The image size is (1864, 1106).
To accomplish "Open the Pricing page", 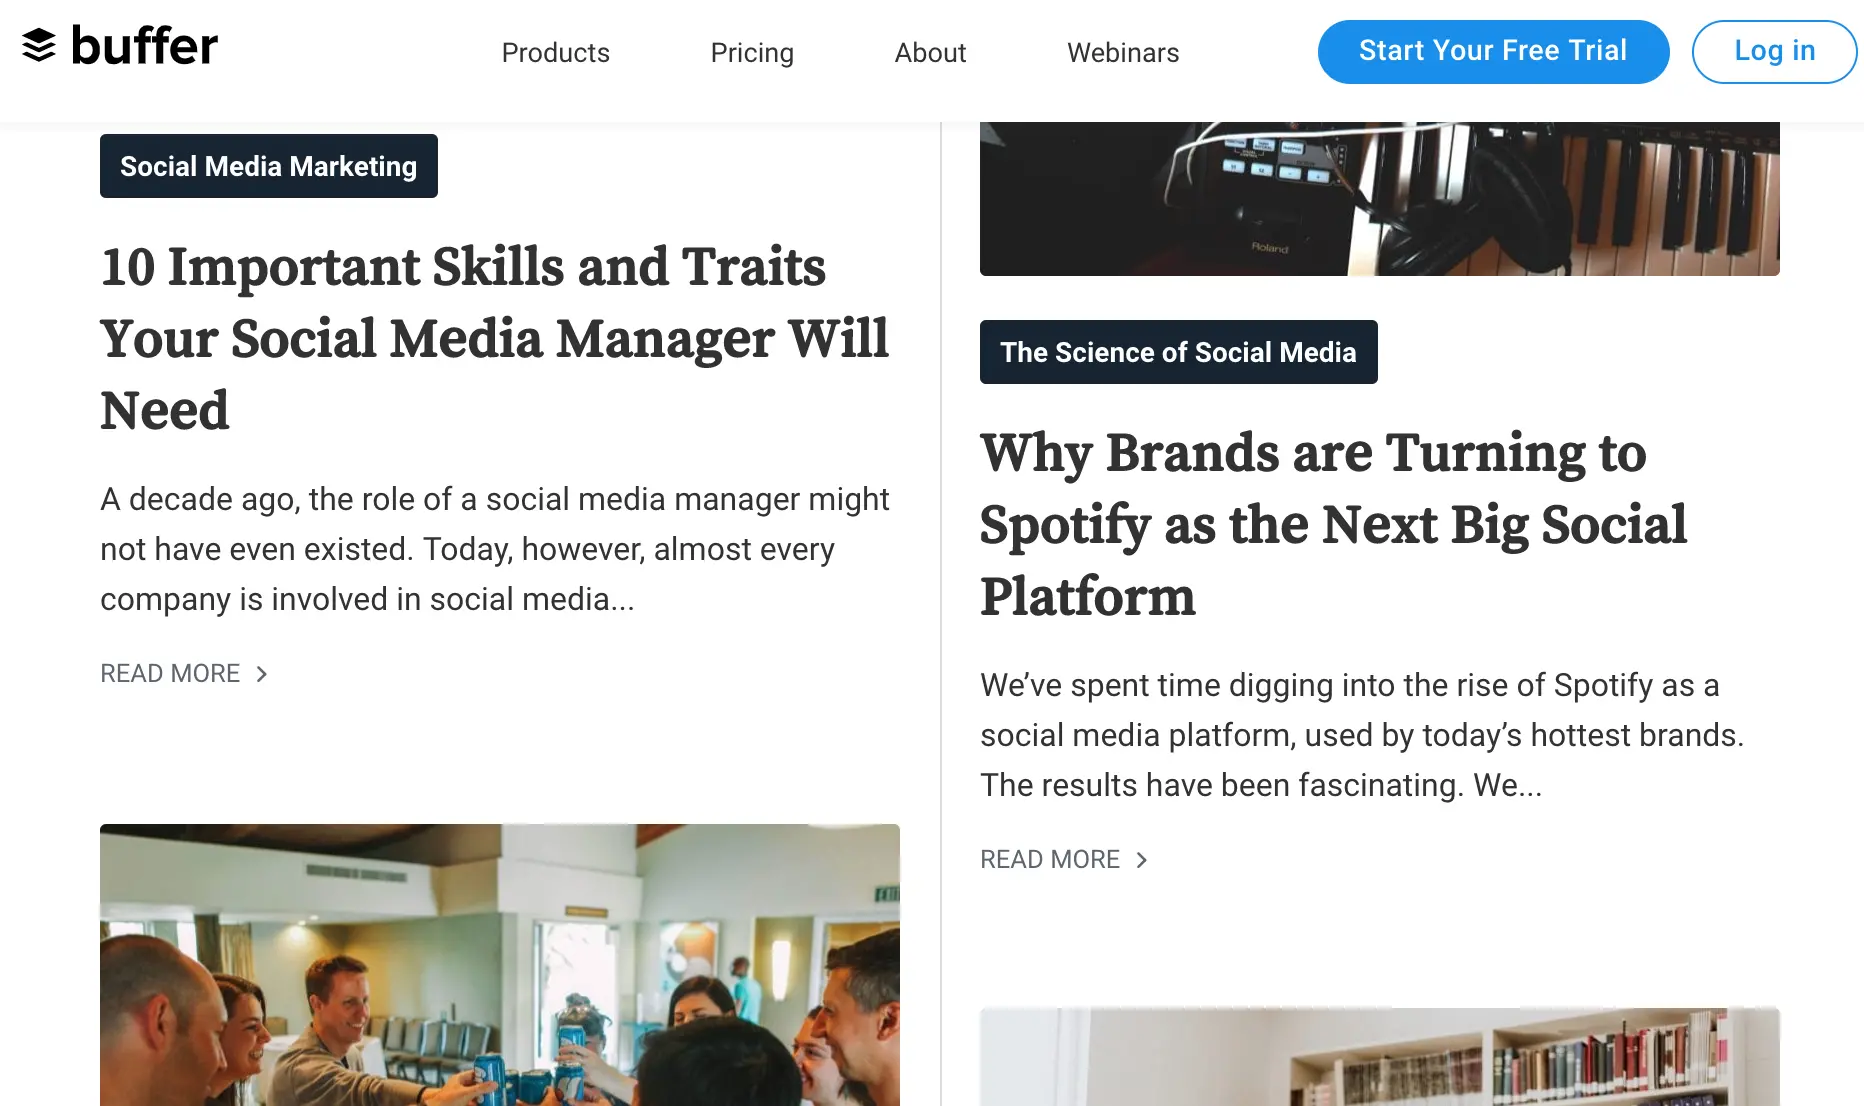I will tap(752, 52).
